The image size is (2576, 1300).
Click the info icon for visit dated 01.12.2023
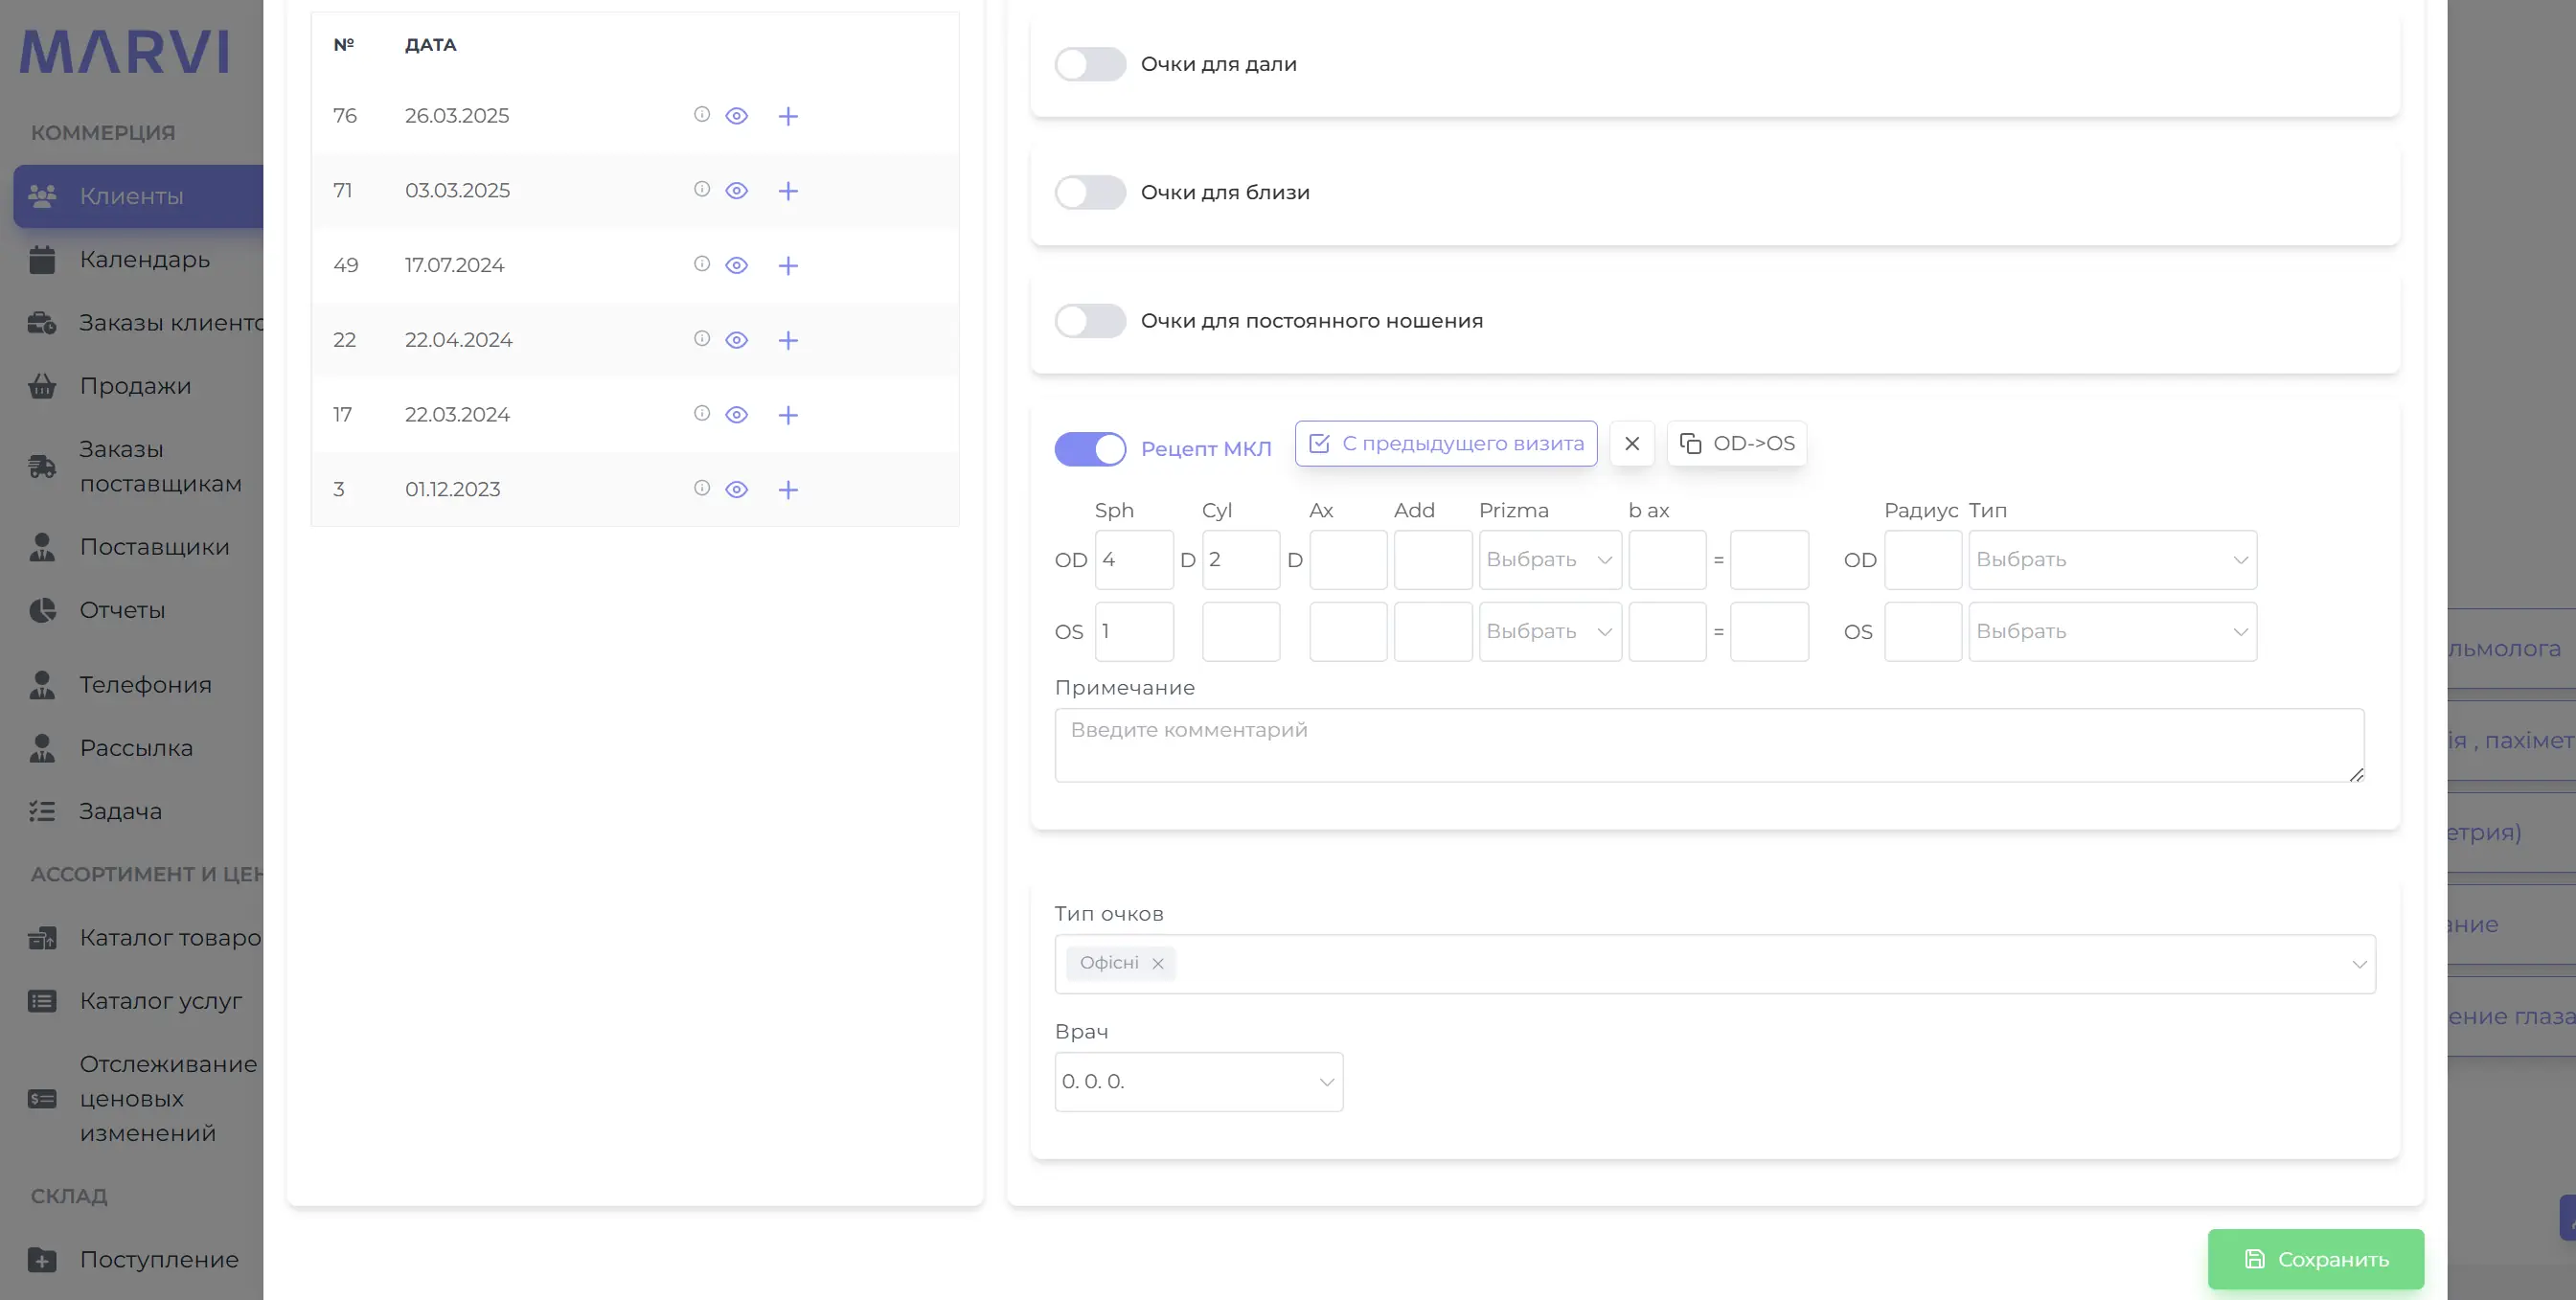702,488
